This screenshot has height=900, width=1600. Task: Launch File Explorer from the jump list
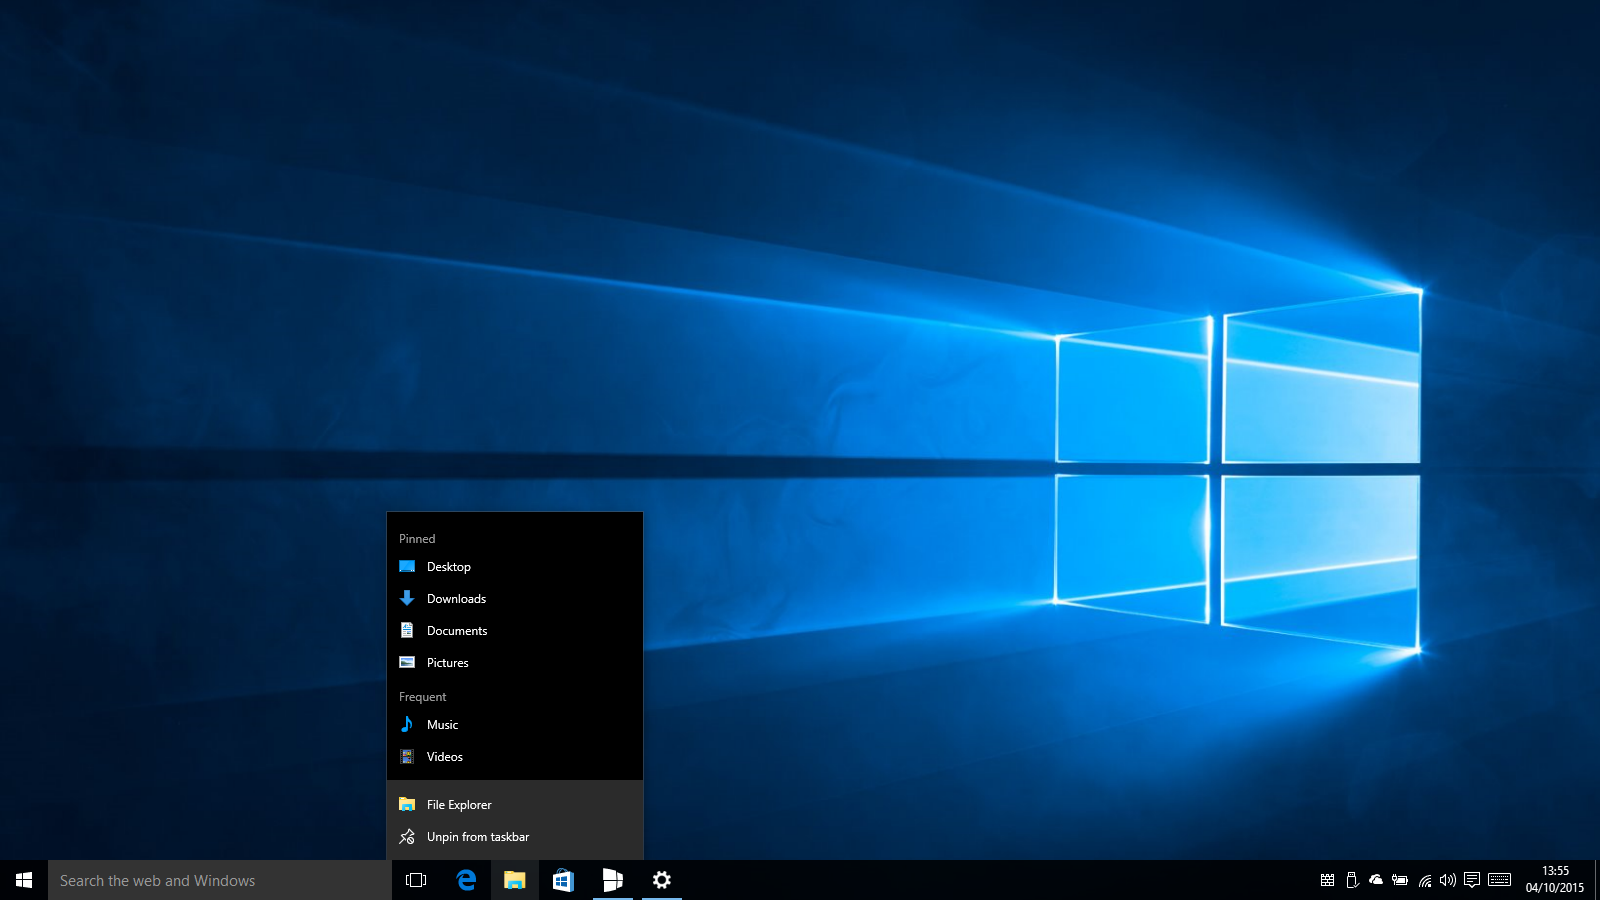[x=514, y=805]
